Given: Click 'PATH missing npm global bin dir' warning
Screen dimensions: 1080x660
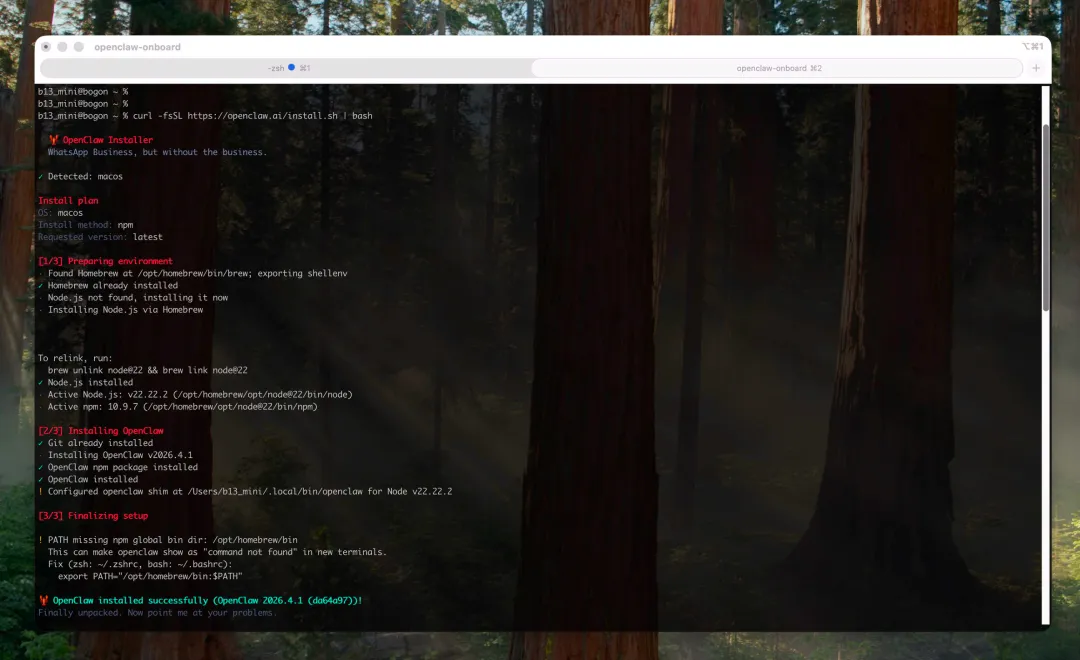Looking at the screenshot, I should pyautogui.click(x=168, y=540).
